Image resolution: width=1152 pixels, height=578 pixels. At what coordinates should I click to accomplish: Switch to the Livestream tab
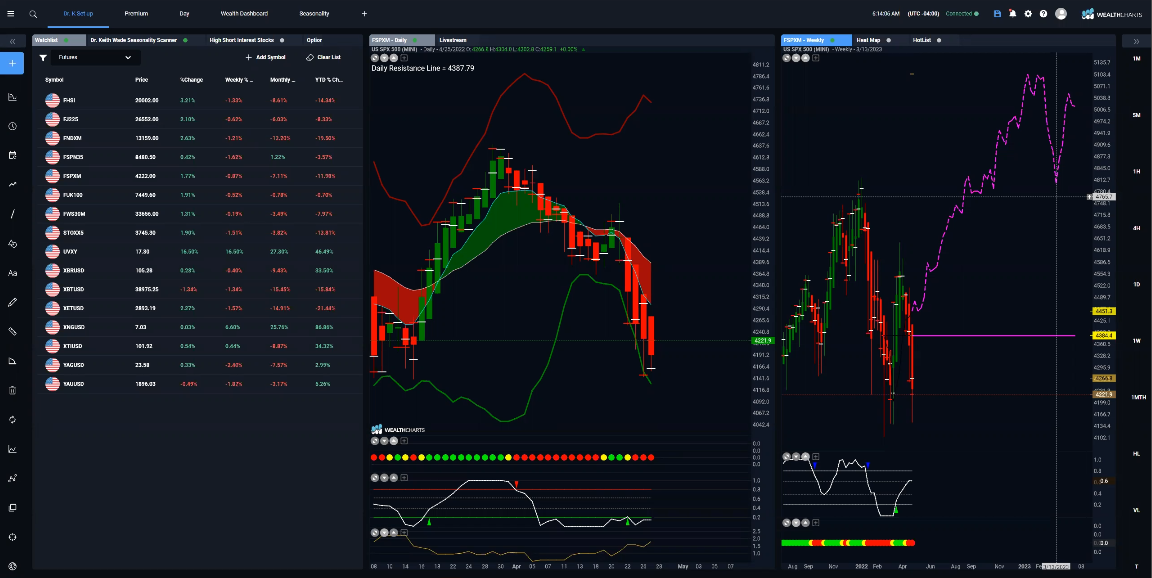pos(453,40)
